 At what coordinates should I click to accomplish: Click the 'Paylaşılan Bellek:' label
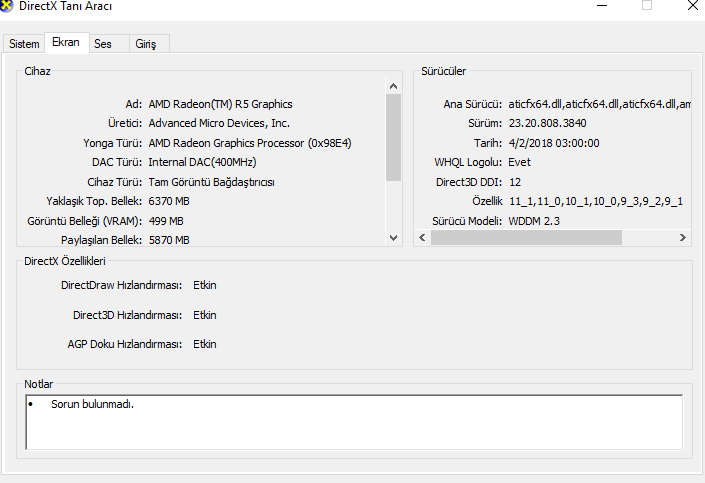tap(102, 240)
